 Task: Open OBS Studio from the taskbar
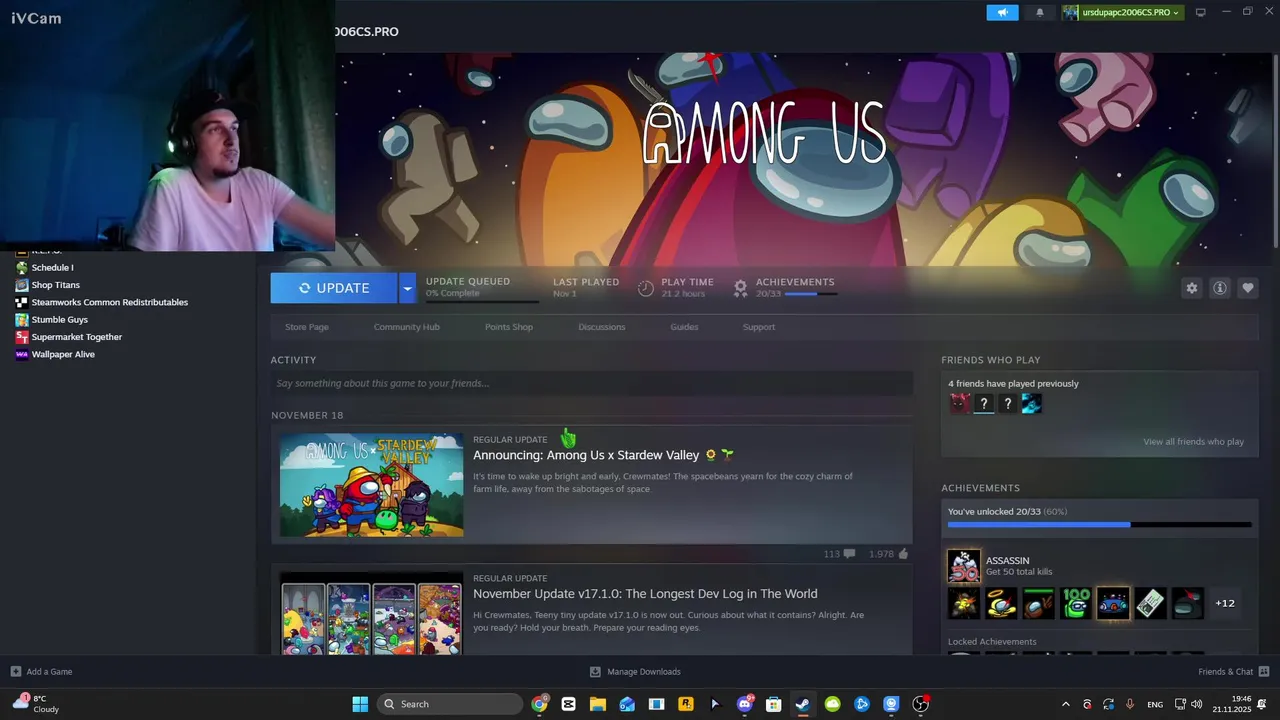[921, 704]
